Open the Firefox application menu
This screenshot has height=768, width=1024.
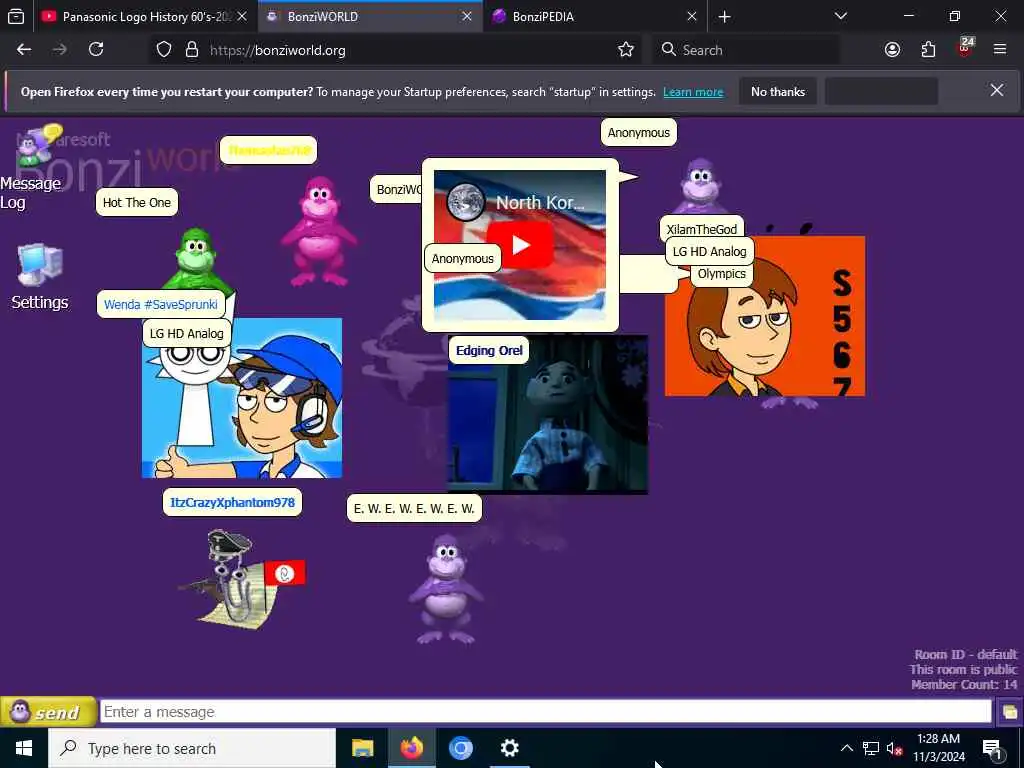(999, 50)
